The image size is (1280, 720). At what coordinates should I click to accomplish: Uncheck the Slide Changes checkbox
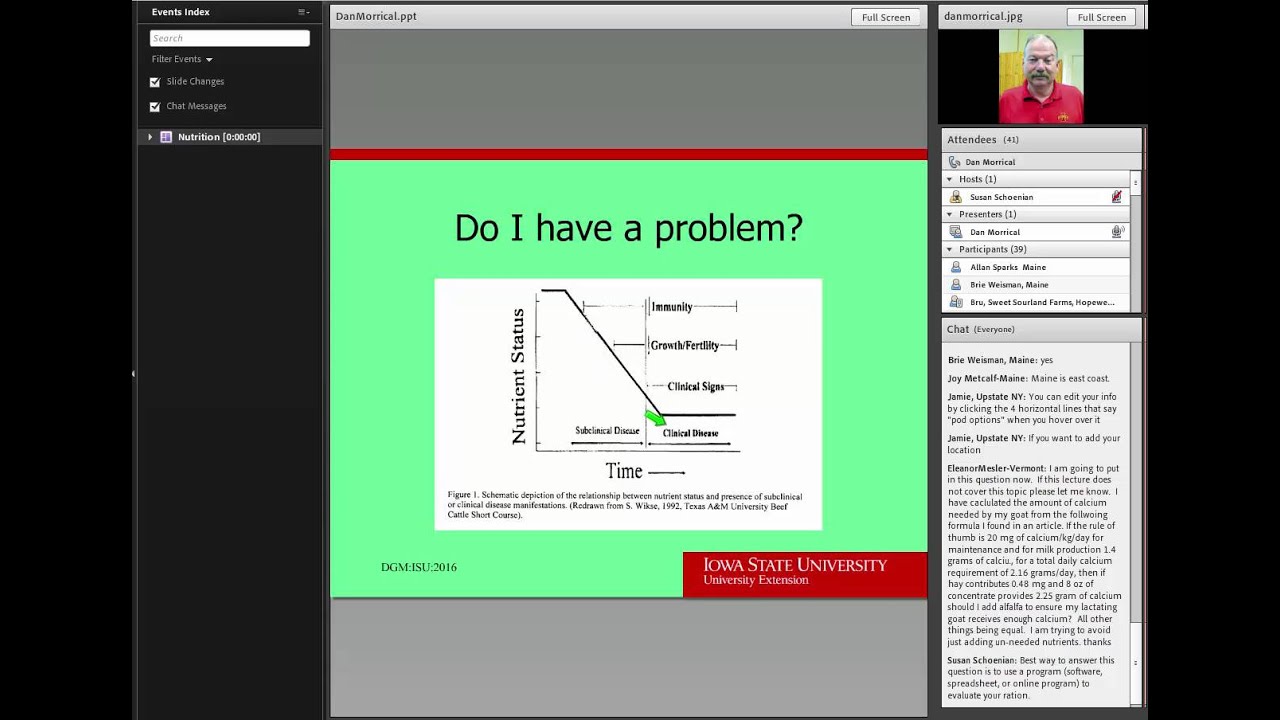[x=155, y=82]
